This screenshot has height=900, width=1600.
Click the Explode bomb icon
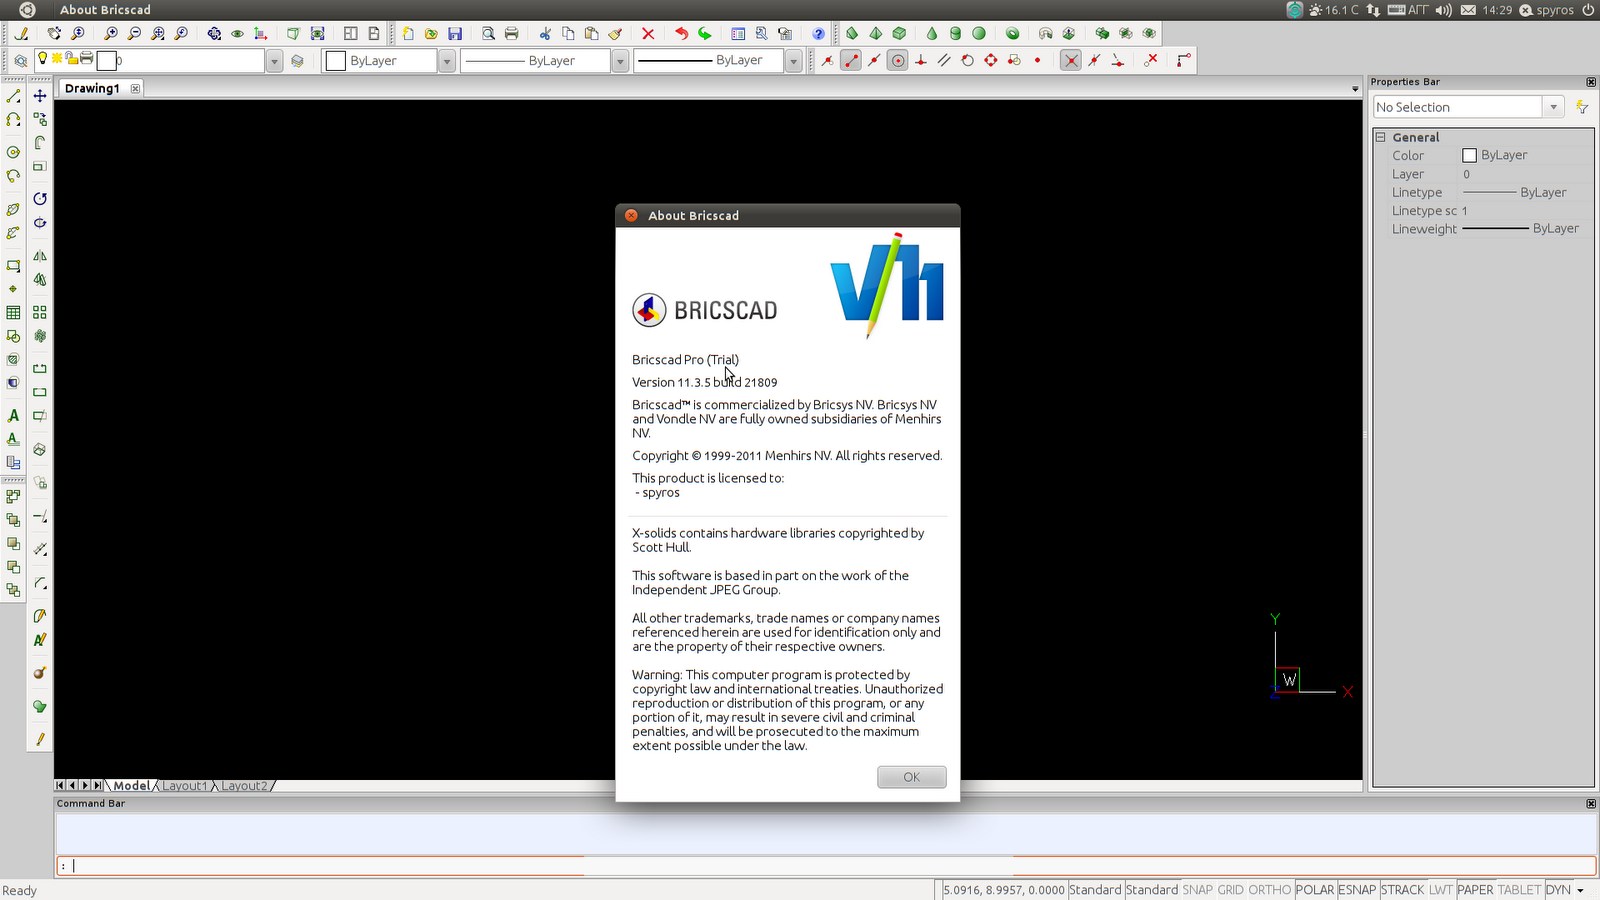(40, 673)
